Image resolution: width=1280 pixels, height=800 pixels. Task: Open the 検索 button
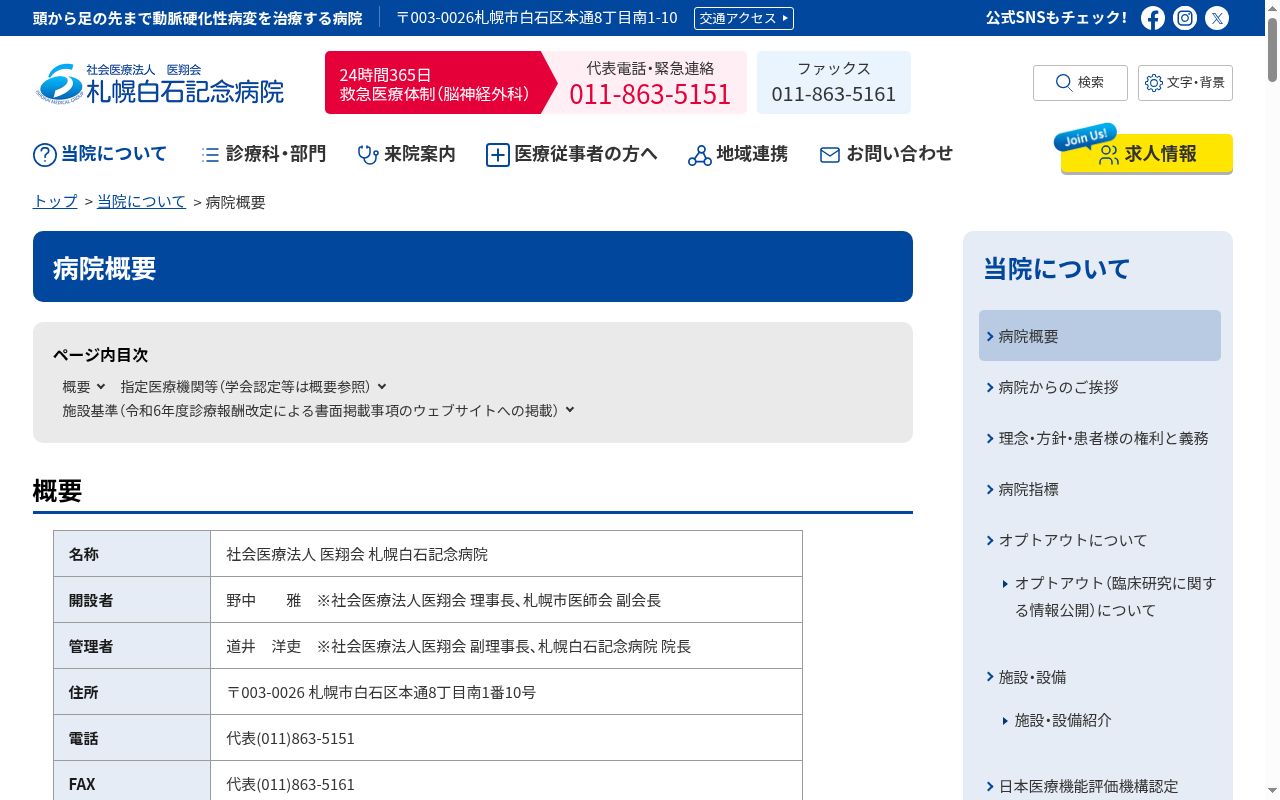pyautogui.click(x=1080, y=83)
